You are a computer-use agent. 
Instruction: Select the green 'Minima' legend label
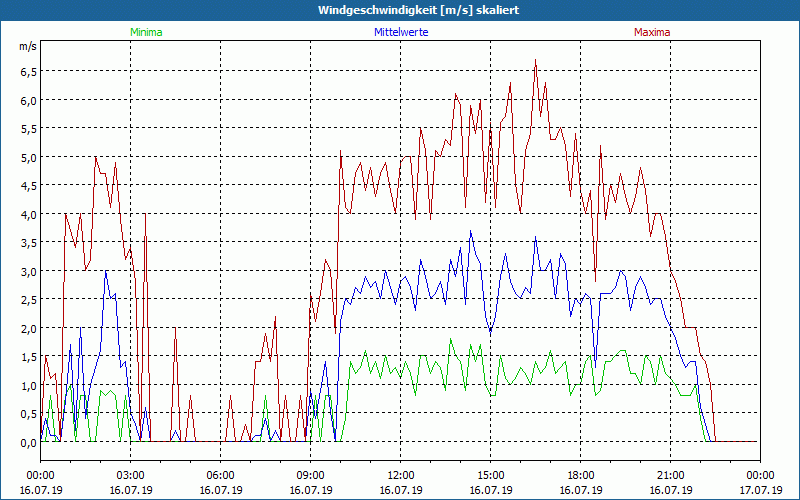(x=146, y=32)
